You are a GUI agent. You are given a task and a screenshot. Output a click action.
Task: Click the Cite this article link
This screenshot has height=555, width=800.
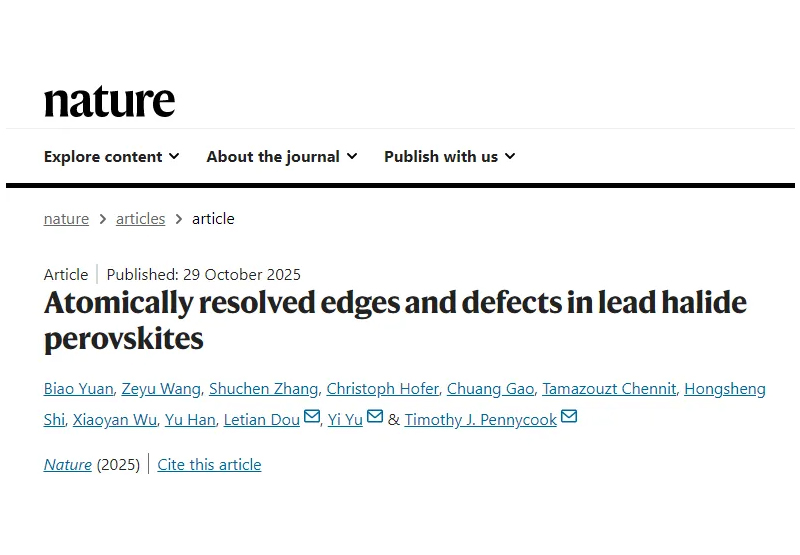[209, 464]
